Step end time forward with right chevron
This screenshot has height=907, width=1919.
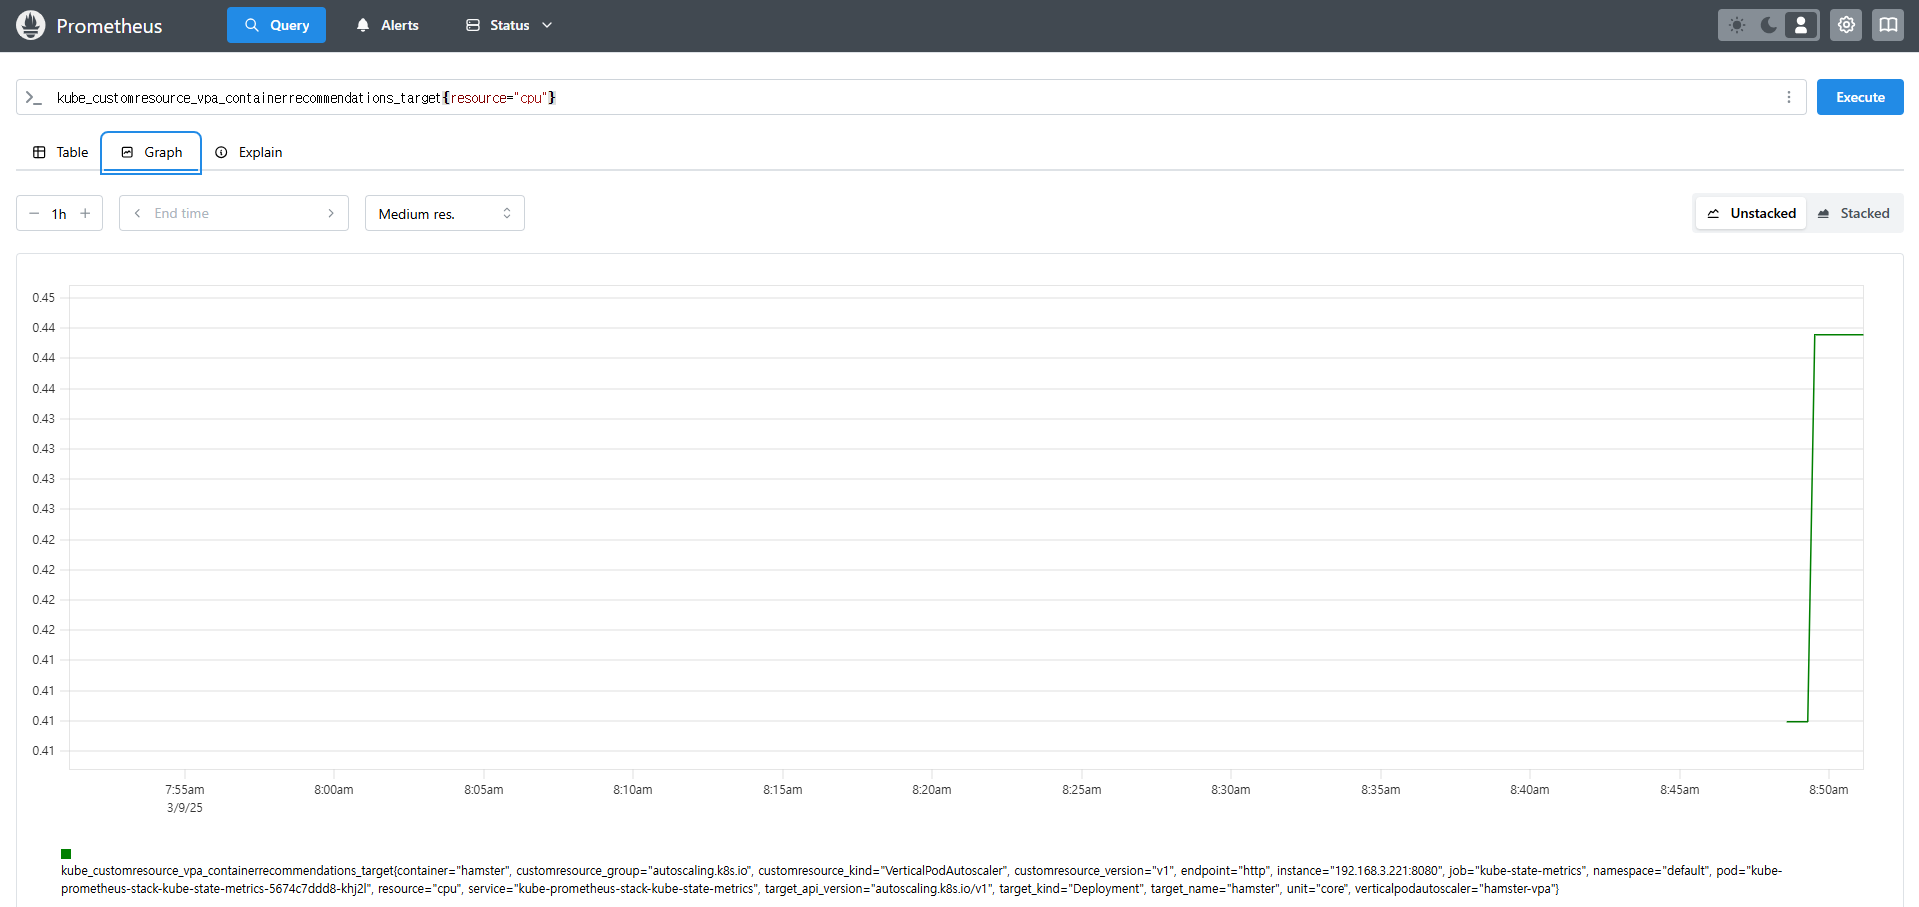pyautogui.click(x=331, y=213)
